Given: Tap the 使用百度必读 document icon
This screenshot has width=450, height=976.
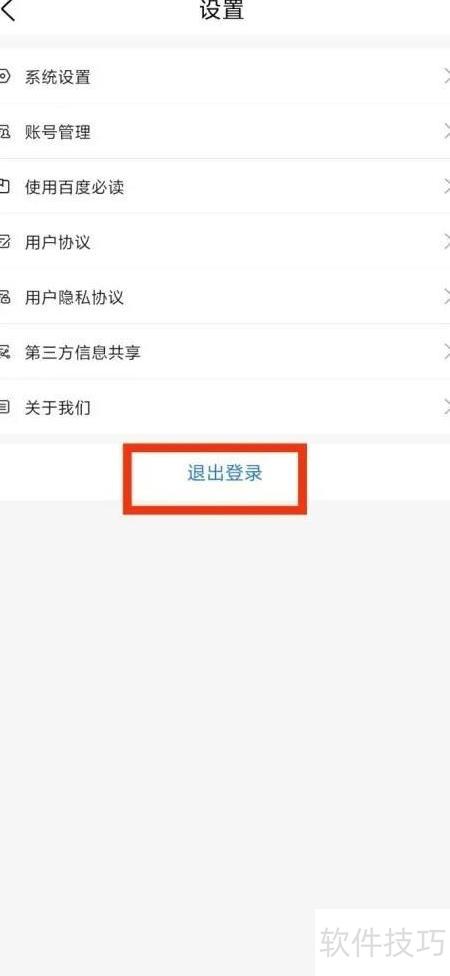Looking at the screenshot, I should [5, 187].
